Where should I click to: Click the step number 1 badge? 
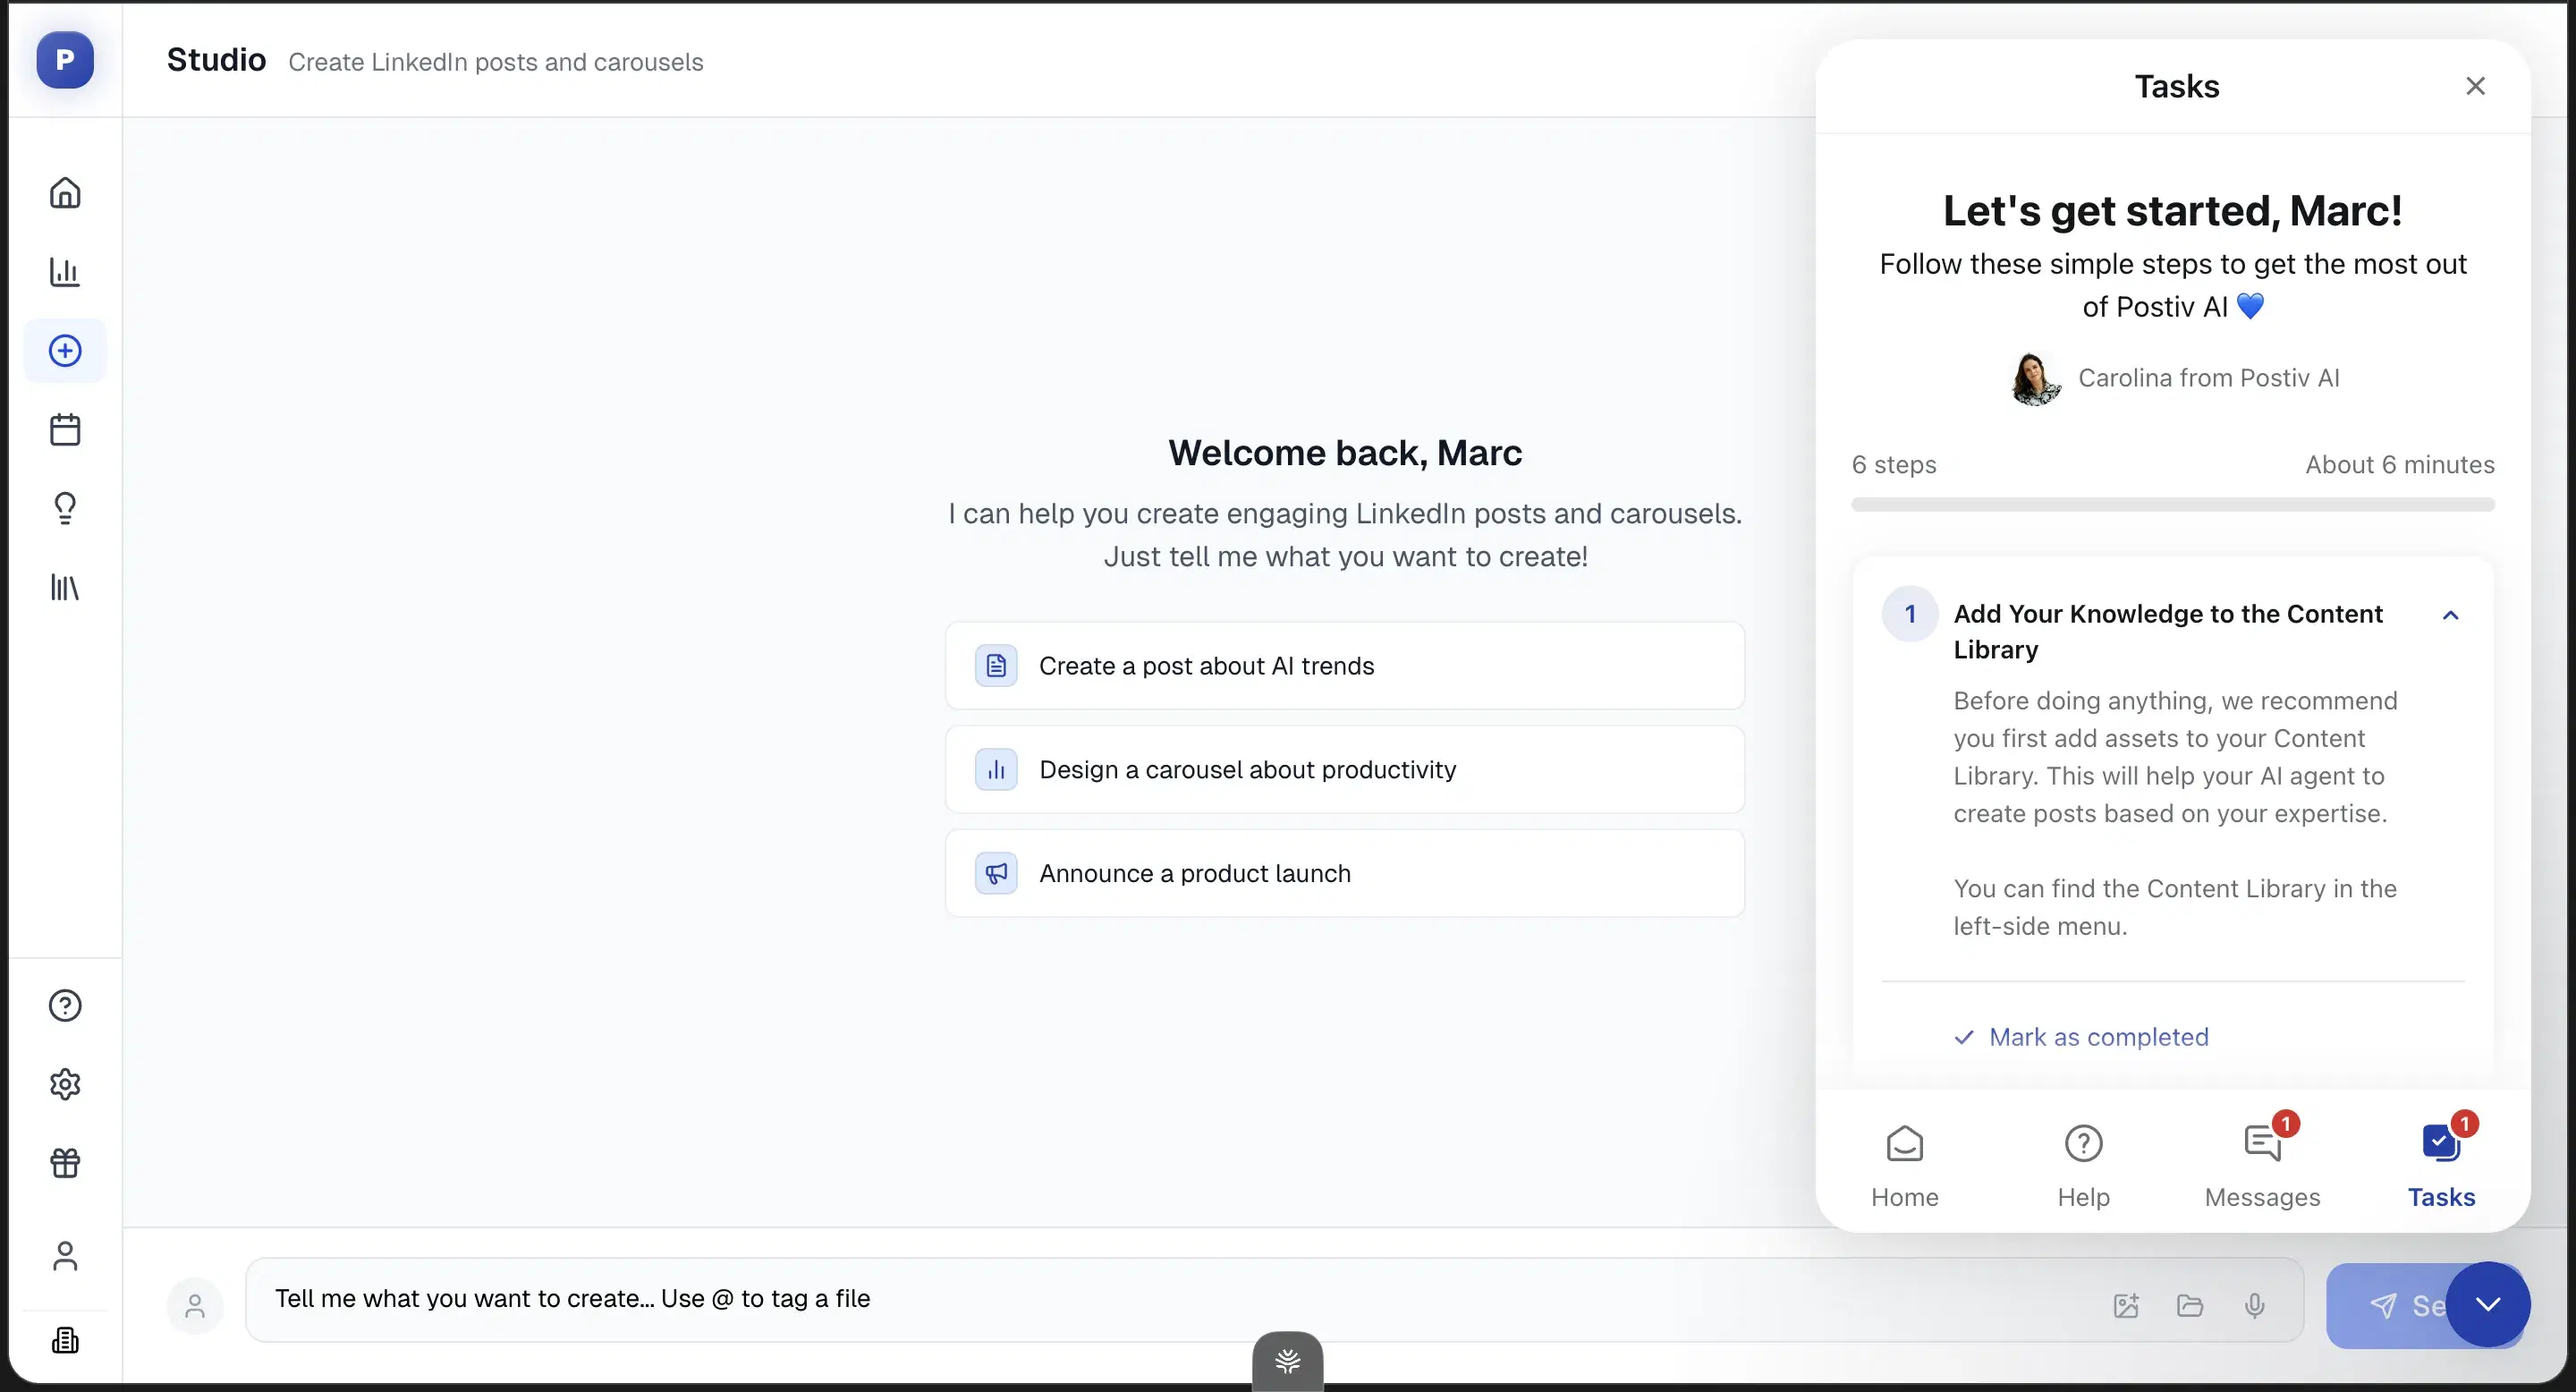pos(1910,614)
